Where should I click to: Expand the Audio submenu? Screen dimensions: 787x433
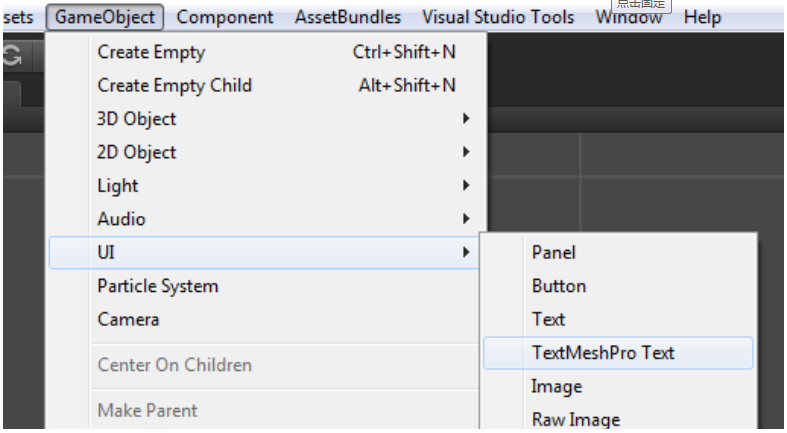click(121, 219)
